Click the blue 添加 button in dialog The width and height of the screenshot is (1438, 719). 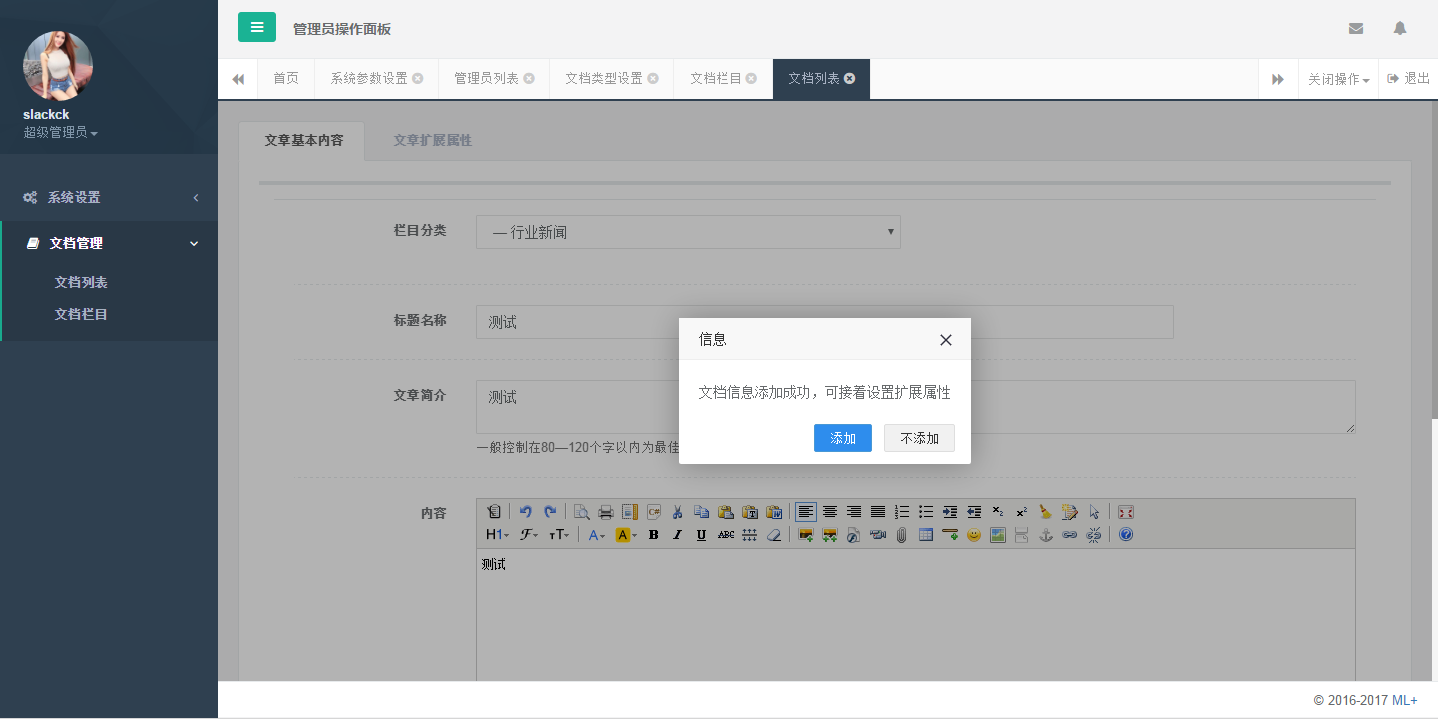coord(842,438)
